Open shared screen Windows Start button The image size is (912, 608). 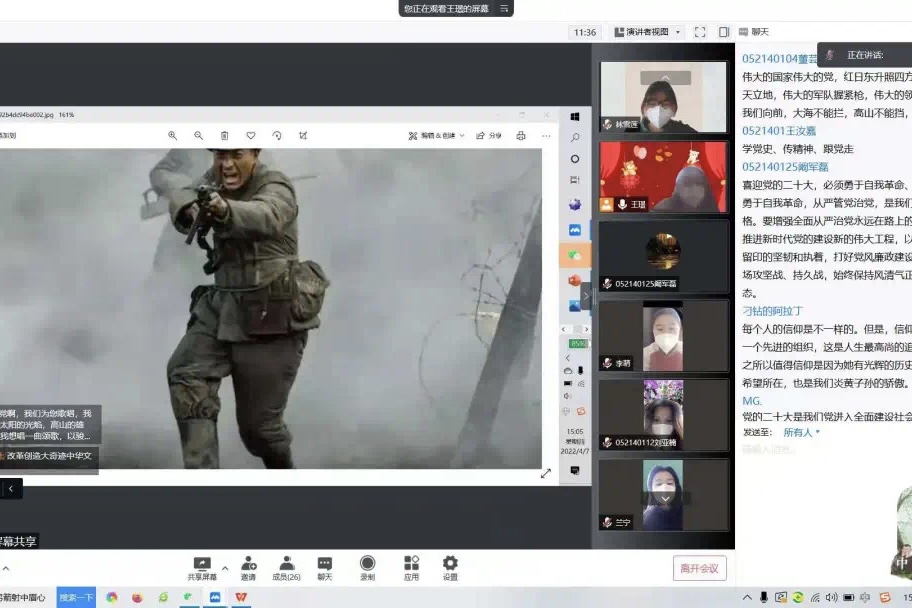575,117
